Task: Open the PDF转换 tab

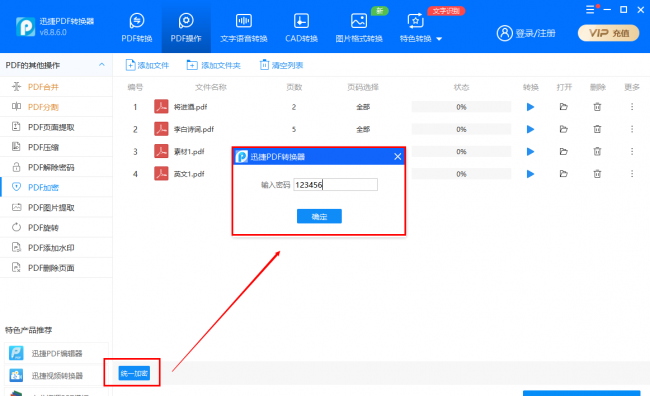Action: click(x=137, y=28)
